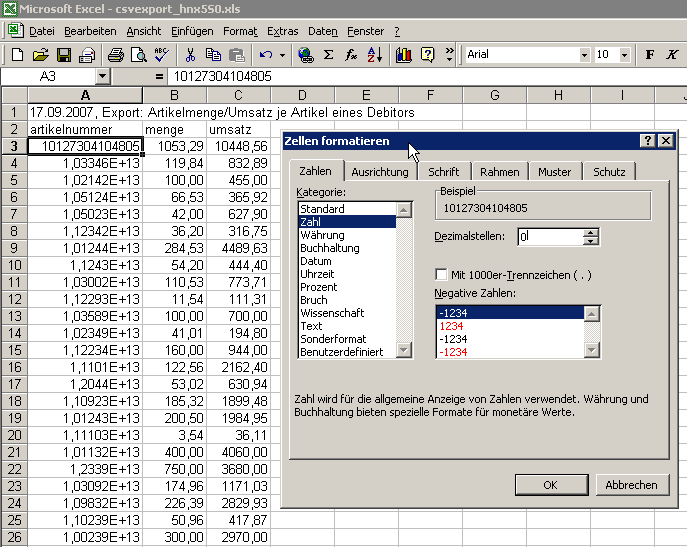Click the Dezimalstellen input field

tap(550, 237)
